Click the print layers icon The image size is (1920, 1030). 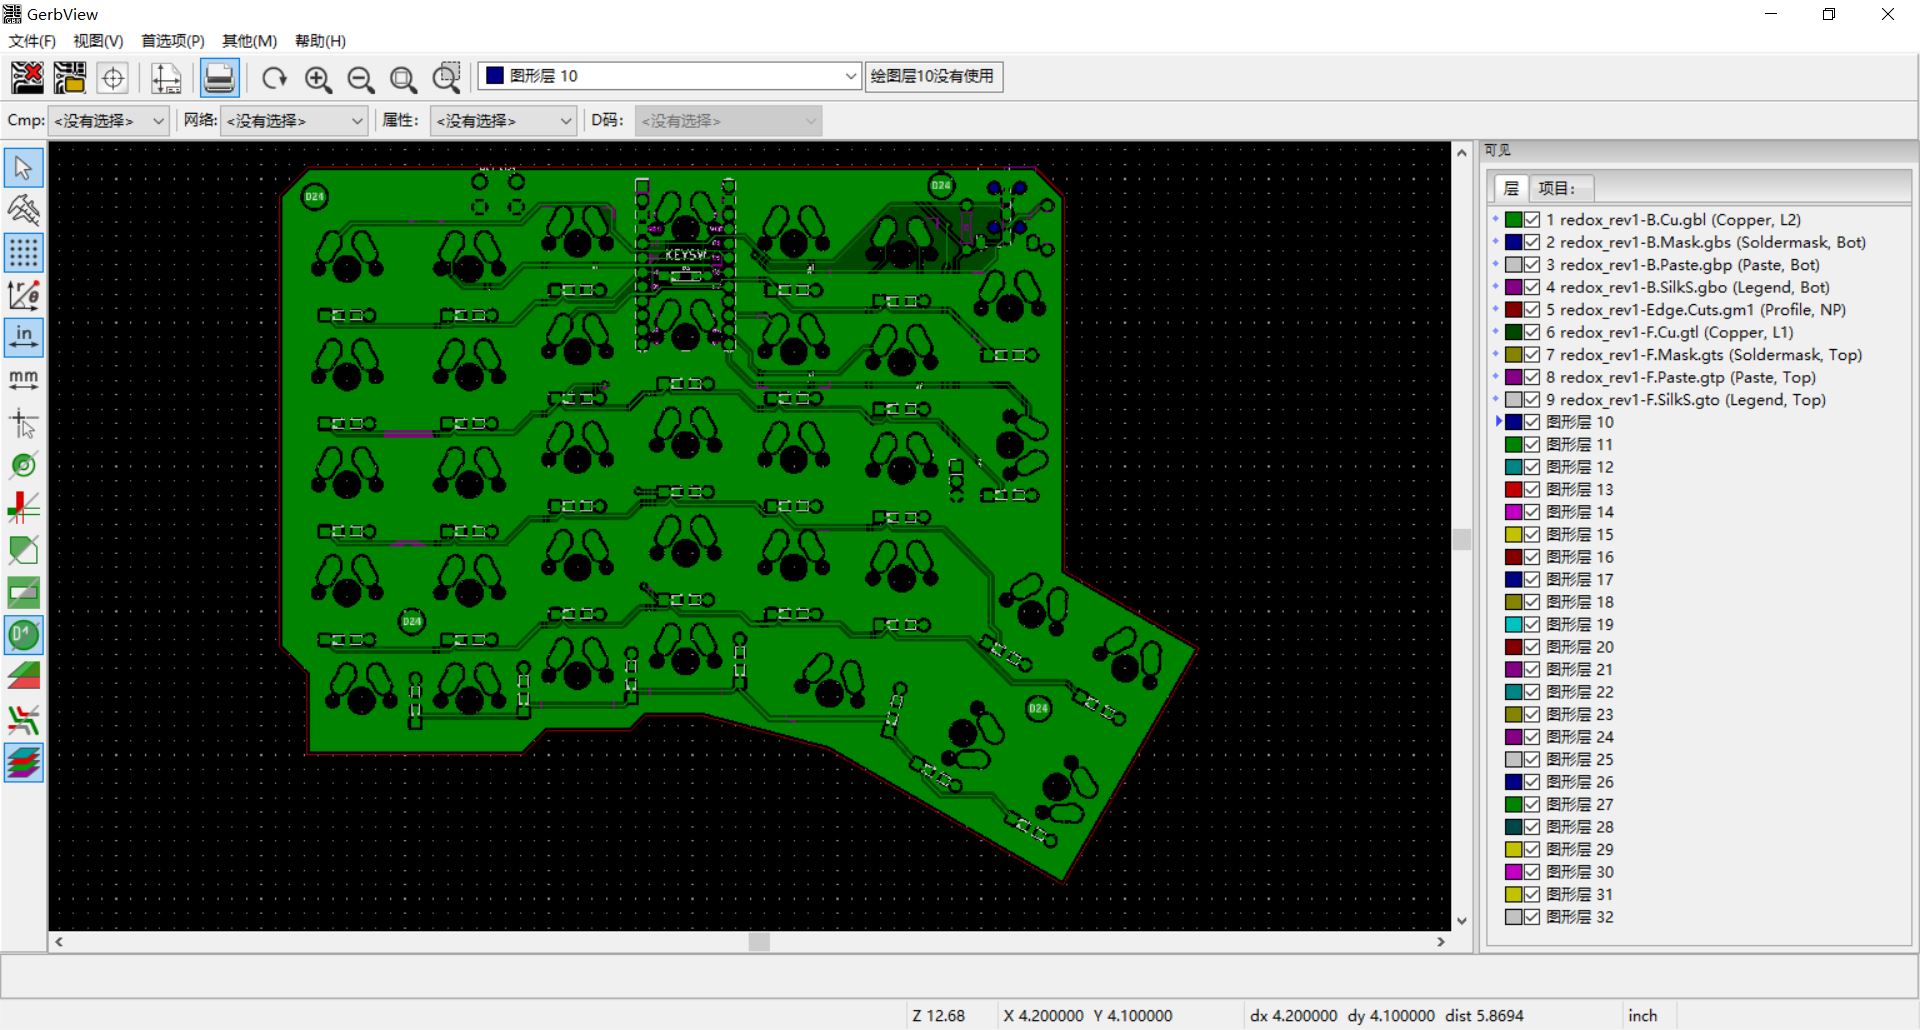tap(218, 77)
